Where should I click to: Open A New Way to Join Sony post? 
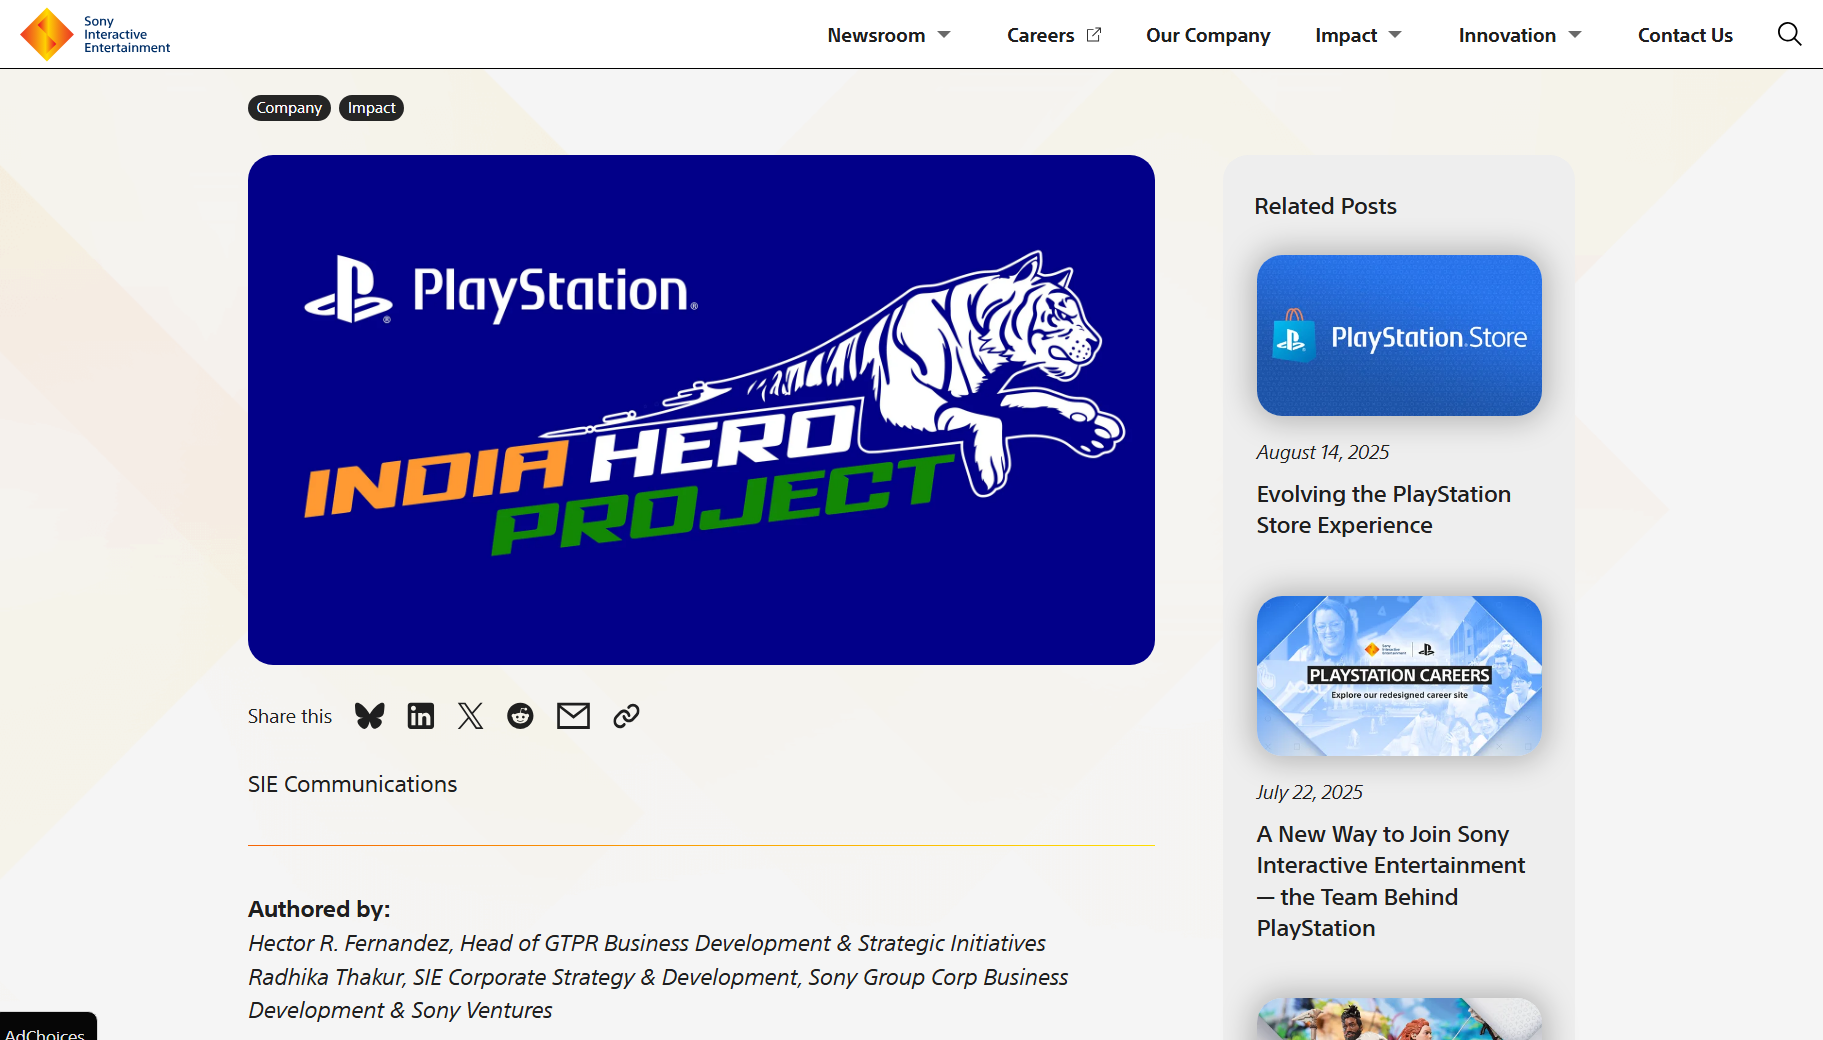(x=1391, y=881)
